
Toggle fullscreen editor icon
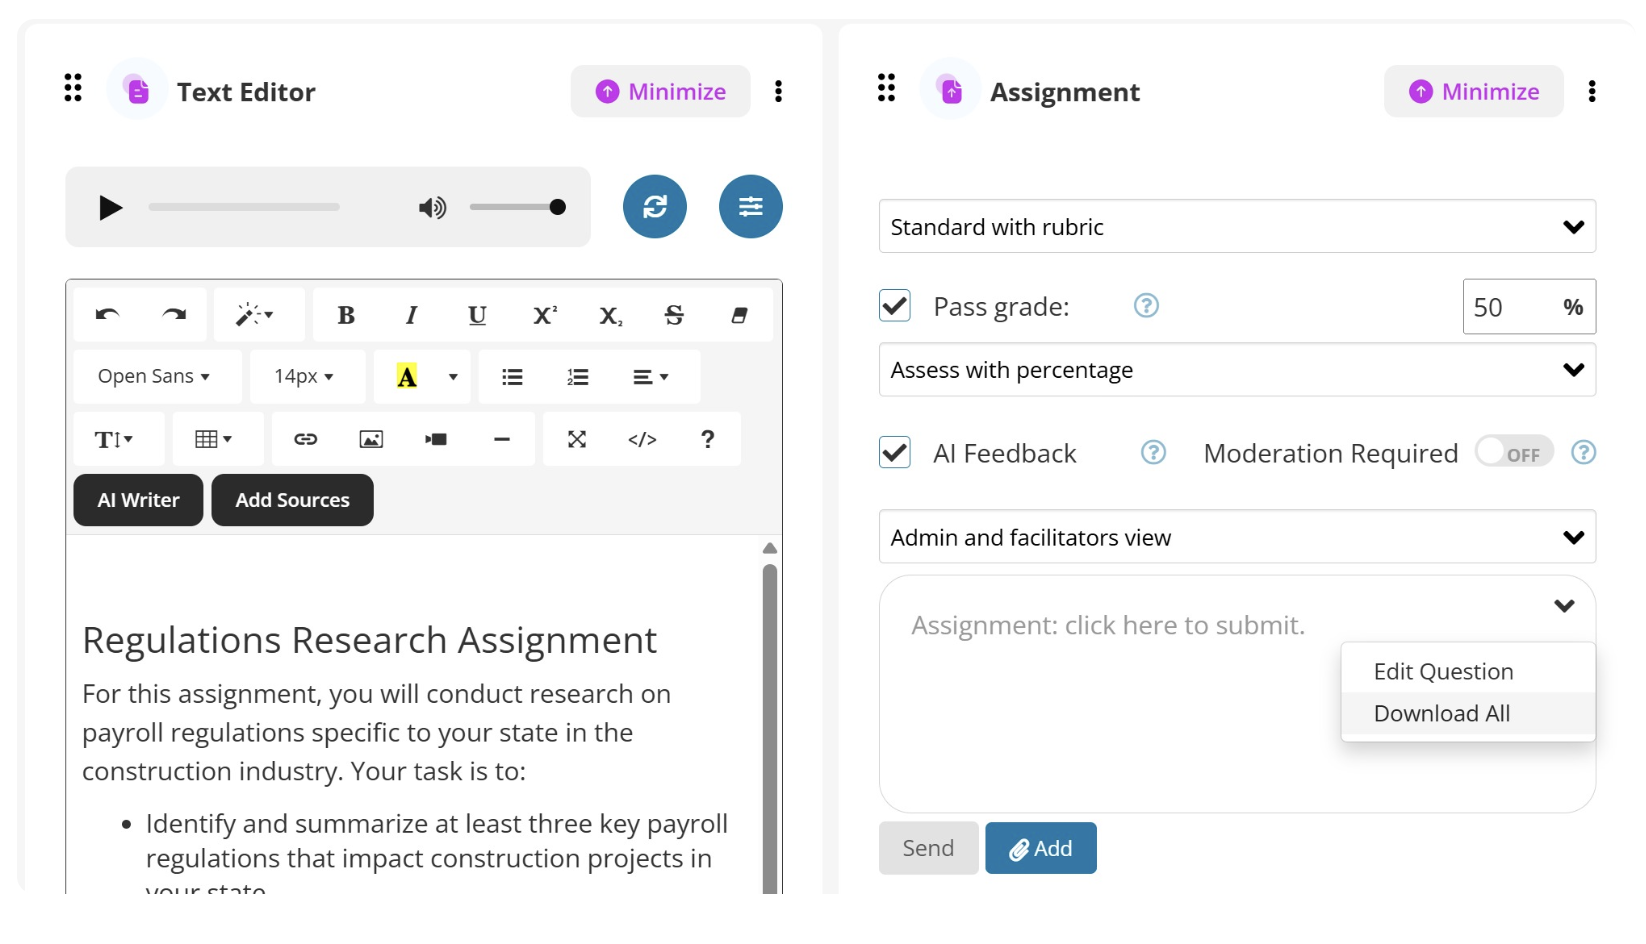[577, 439]
